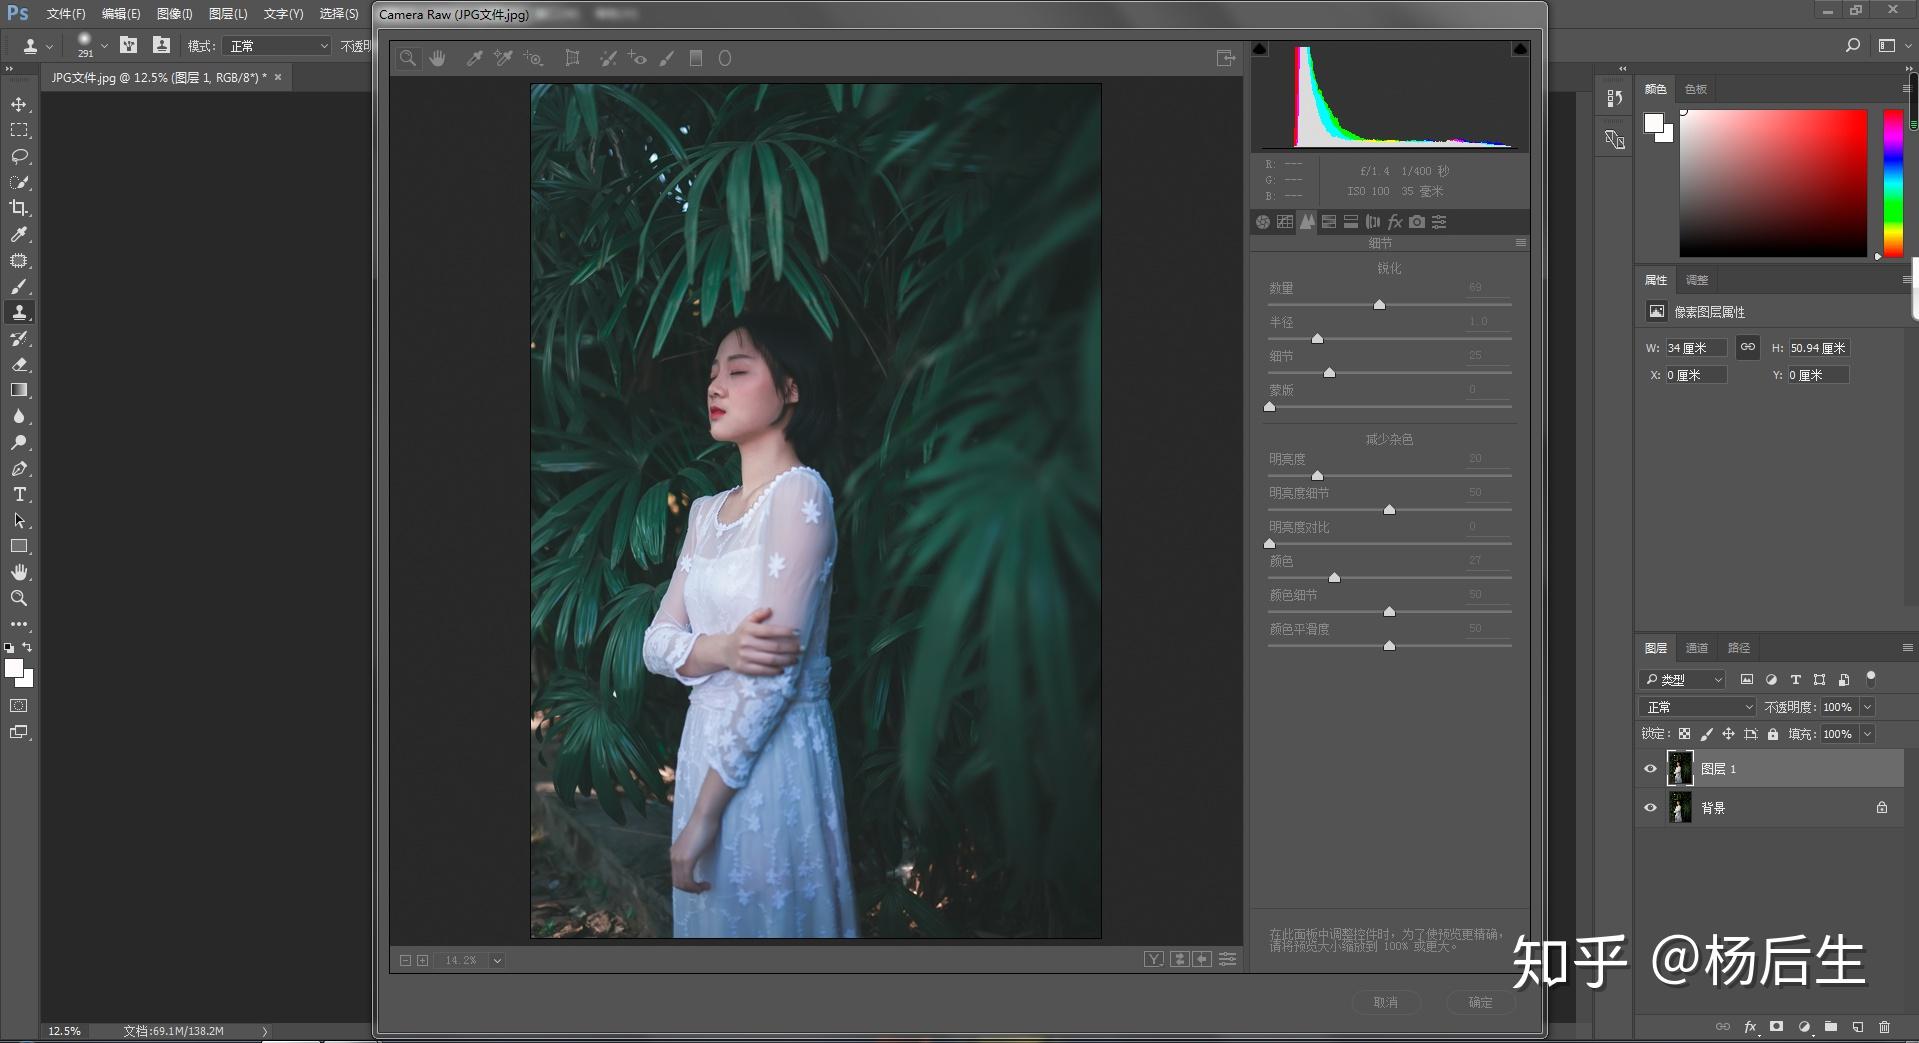This screenshot has width=1919, height=1043.
Task: Toggle the width-height link constraint
Action: (1747, 347)
